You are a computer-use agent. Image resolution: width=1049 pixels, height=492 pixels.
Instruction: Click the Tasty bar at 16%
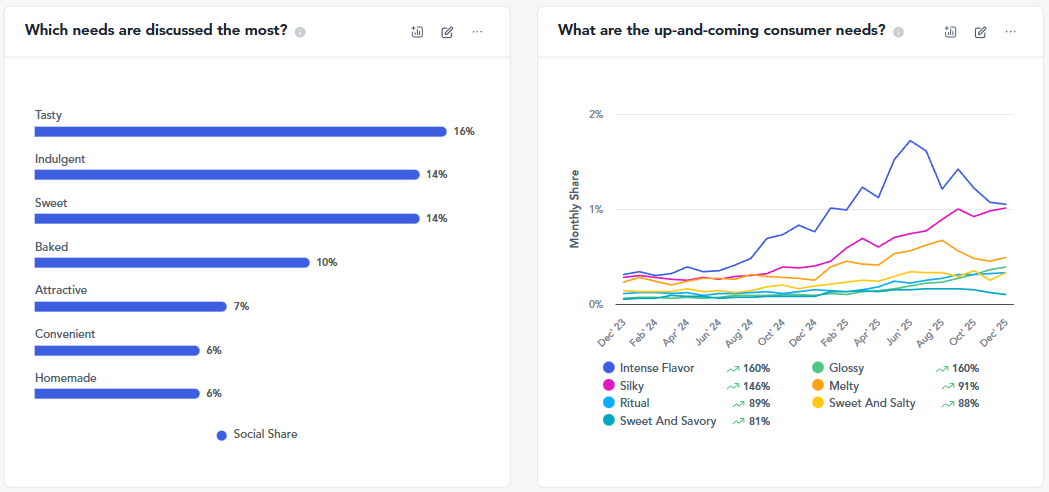240,131
